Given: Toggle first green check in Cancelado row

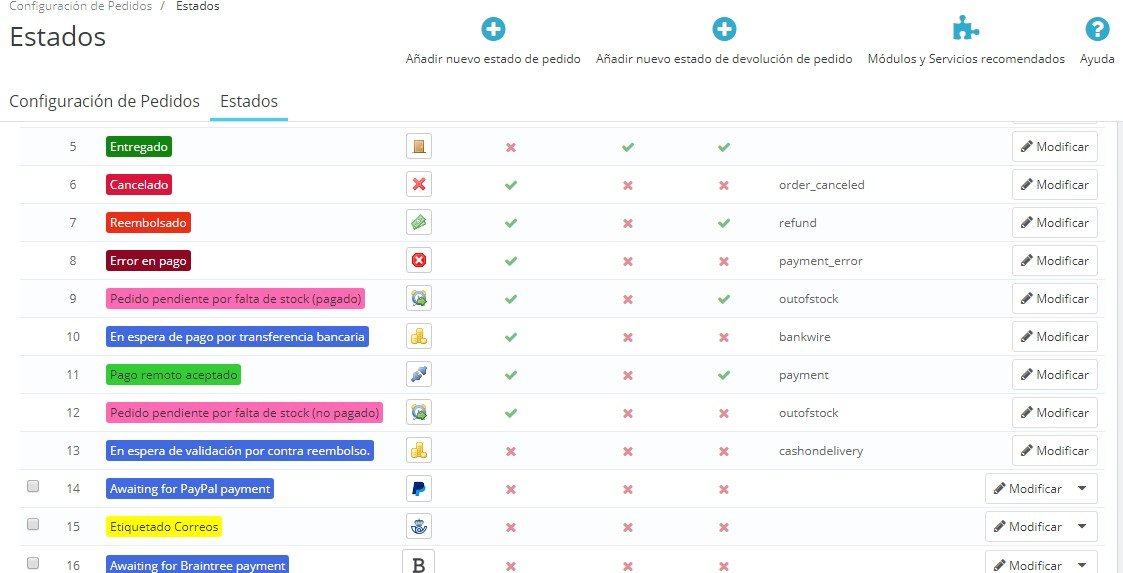Looking at the screenshot, I should (x=511, y=185).
